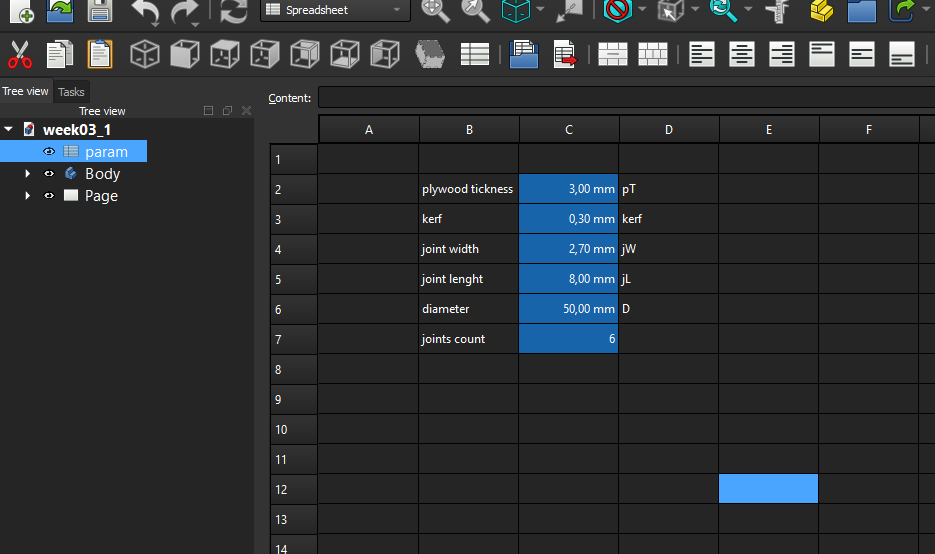
Task: Align cell content left
Action: [x=702, y=54]
